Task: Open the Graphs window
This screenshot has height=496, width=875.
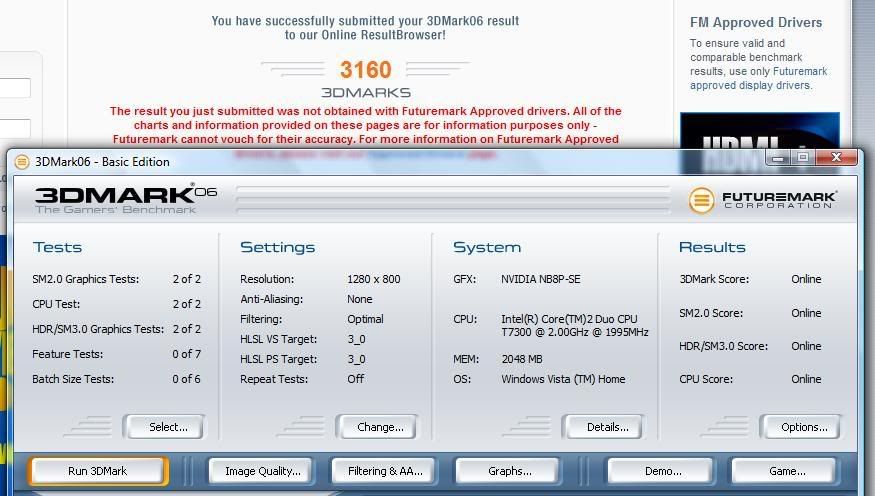Action: 509,471
